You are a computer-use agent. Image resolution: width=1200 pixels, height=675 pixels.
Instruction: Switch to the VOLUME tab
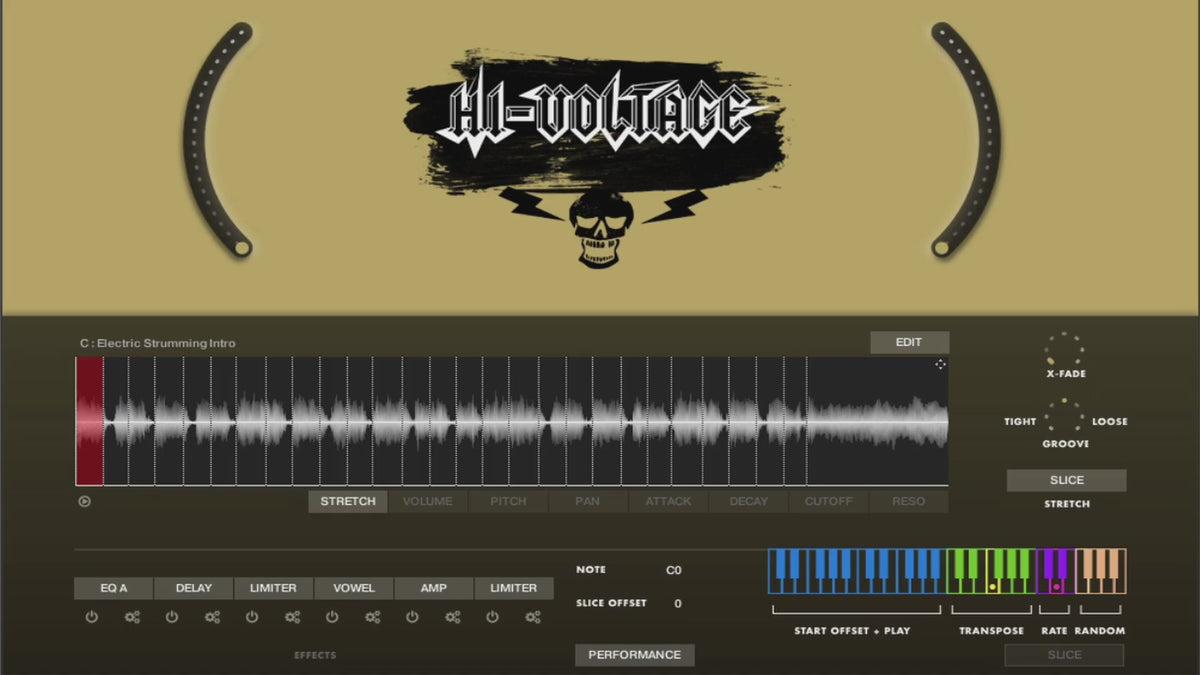pos(428,502)
